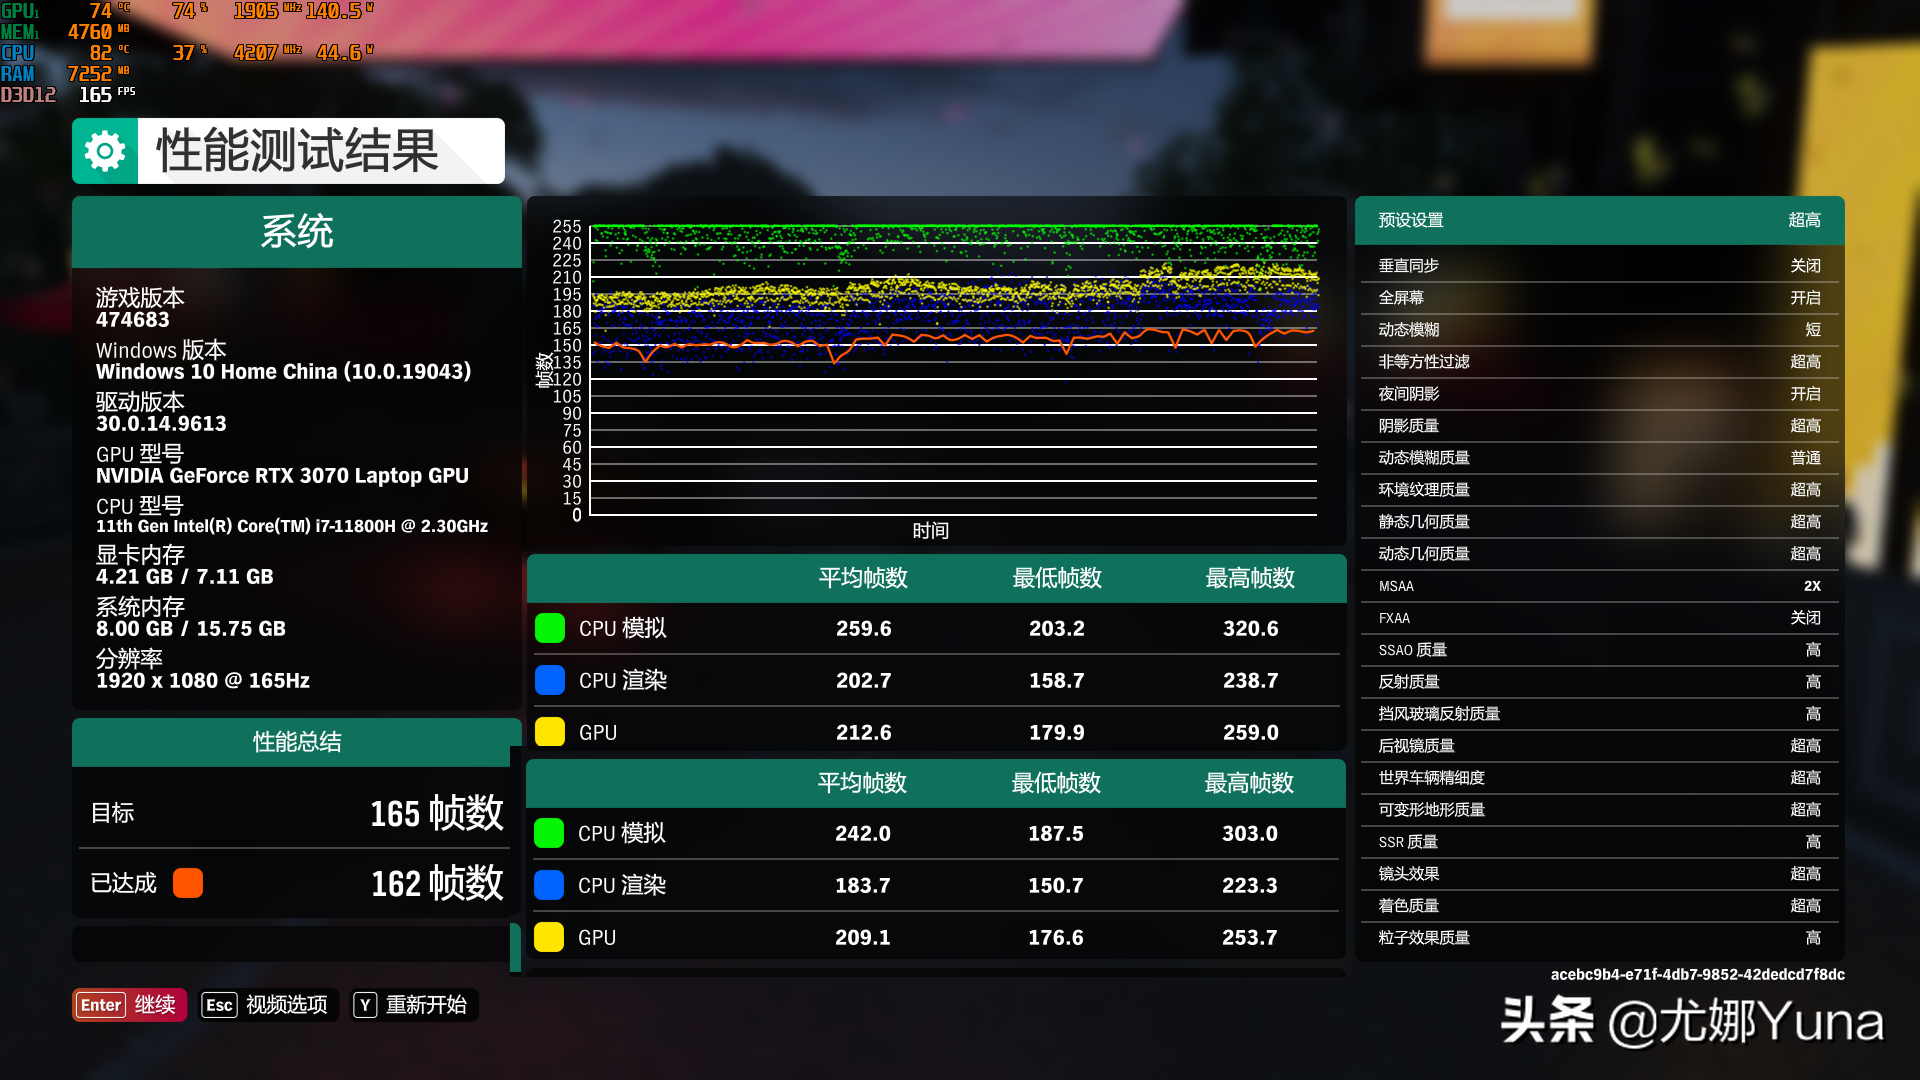1920x1080 pixels.
Task: Select the FXAA setting row
Action: (x=1599, y=618)
